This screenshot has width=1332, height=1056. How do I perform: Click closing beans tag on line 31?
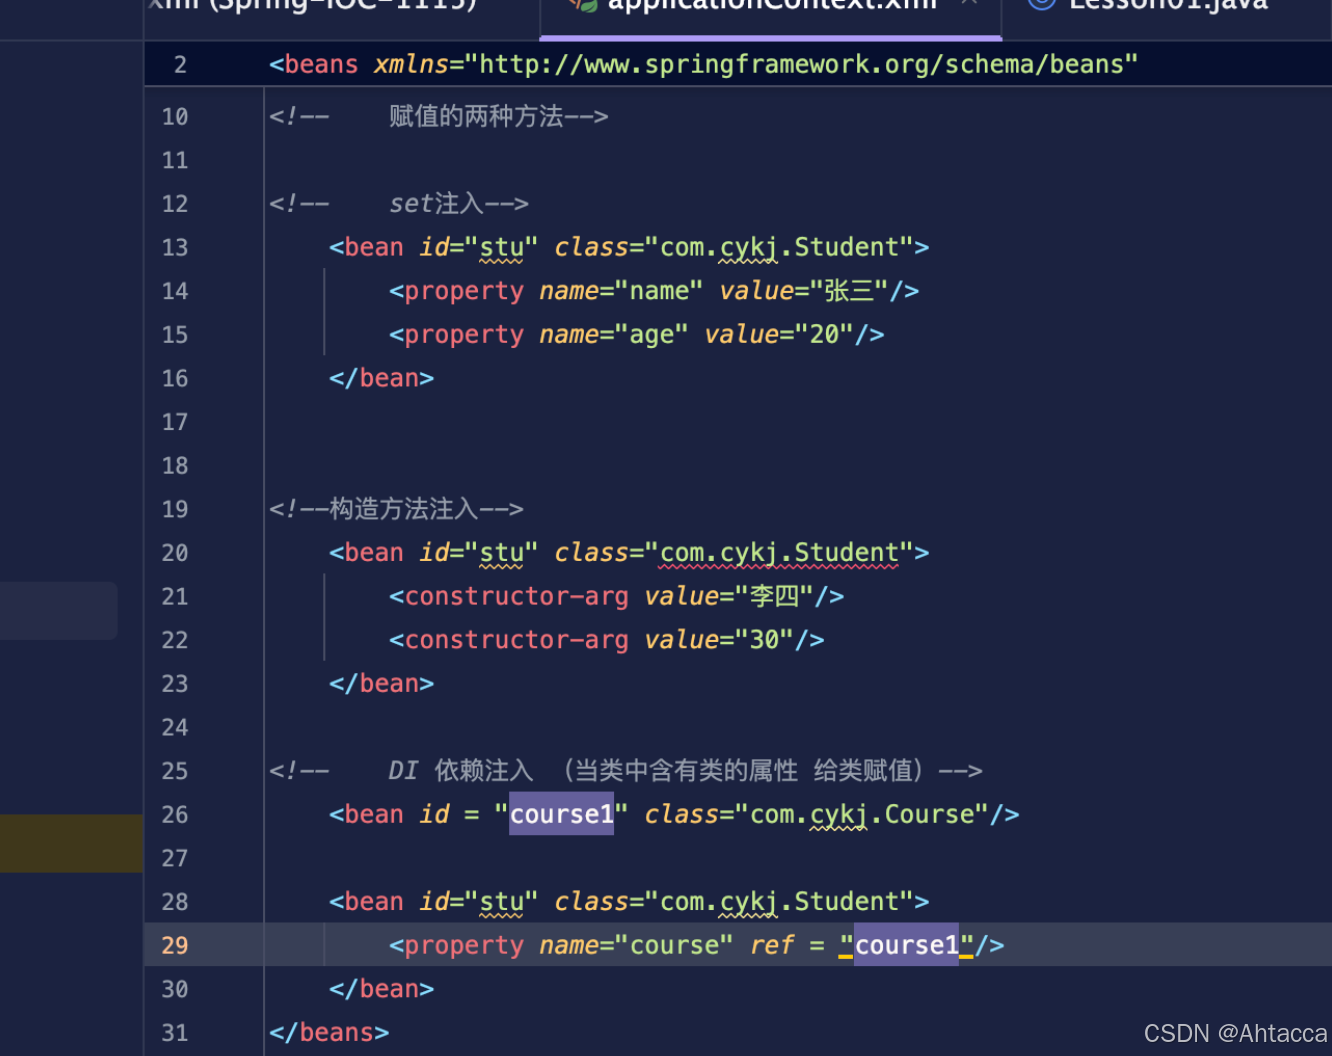click(x=329, y=1033)
